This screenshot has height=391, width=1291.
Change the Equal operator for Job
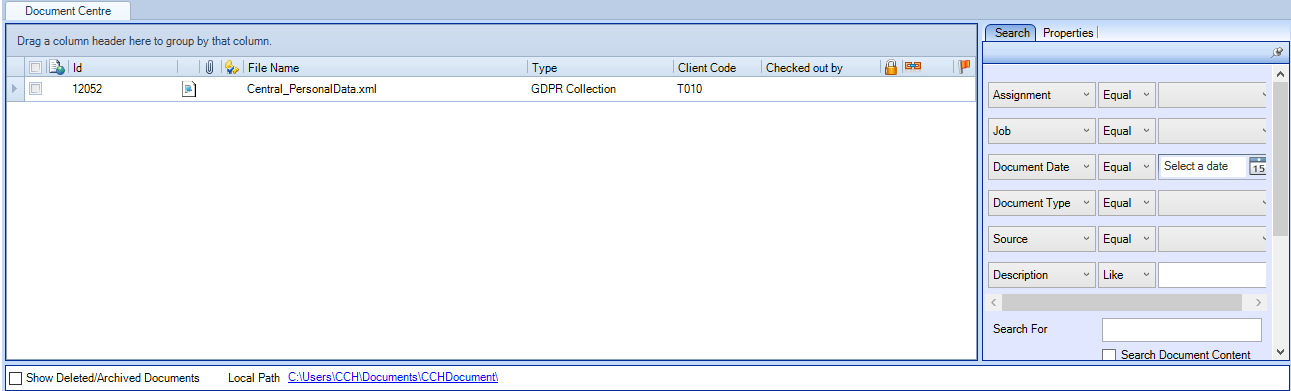point(1126,131)
